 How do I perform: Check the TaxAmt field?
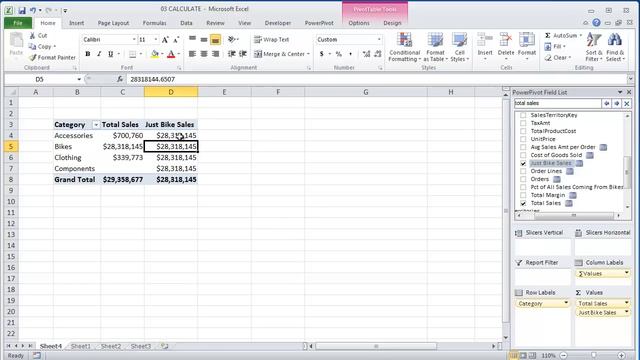point(523,123)
